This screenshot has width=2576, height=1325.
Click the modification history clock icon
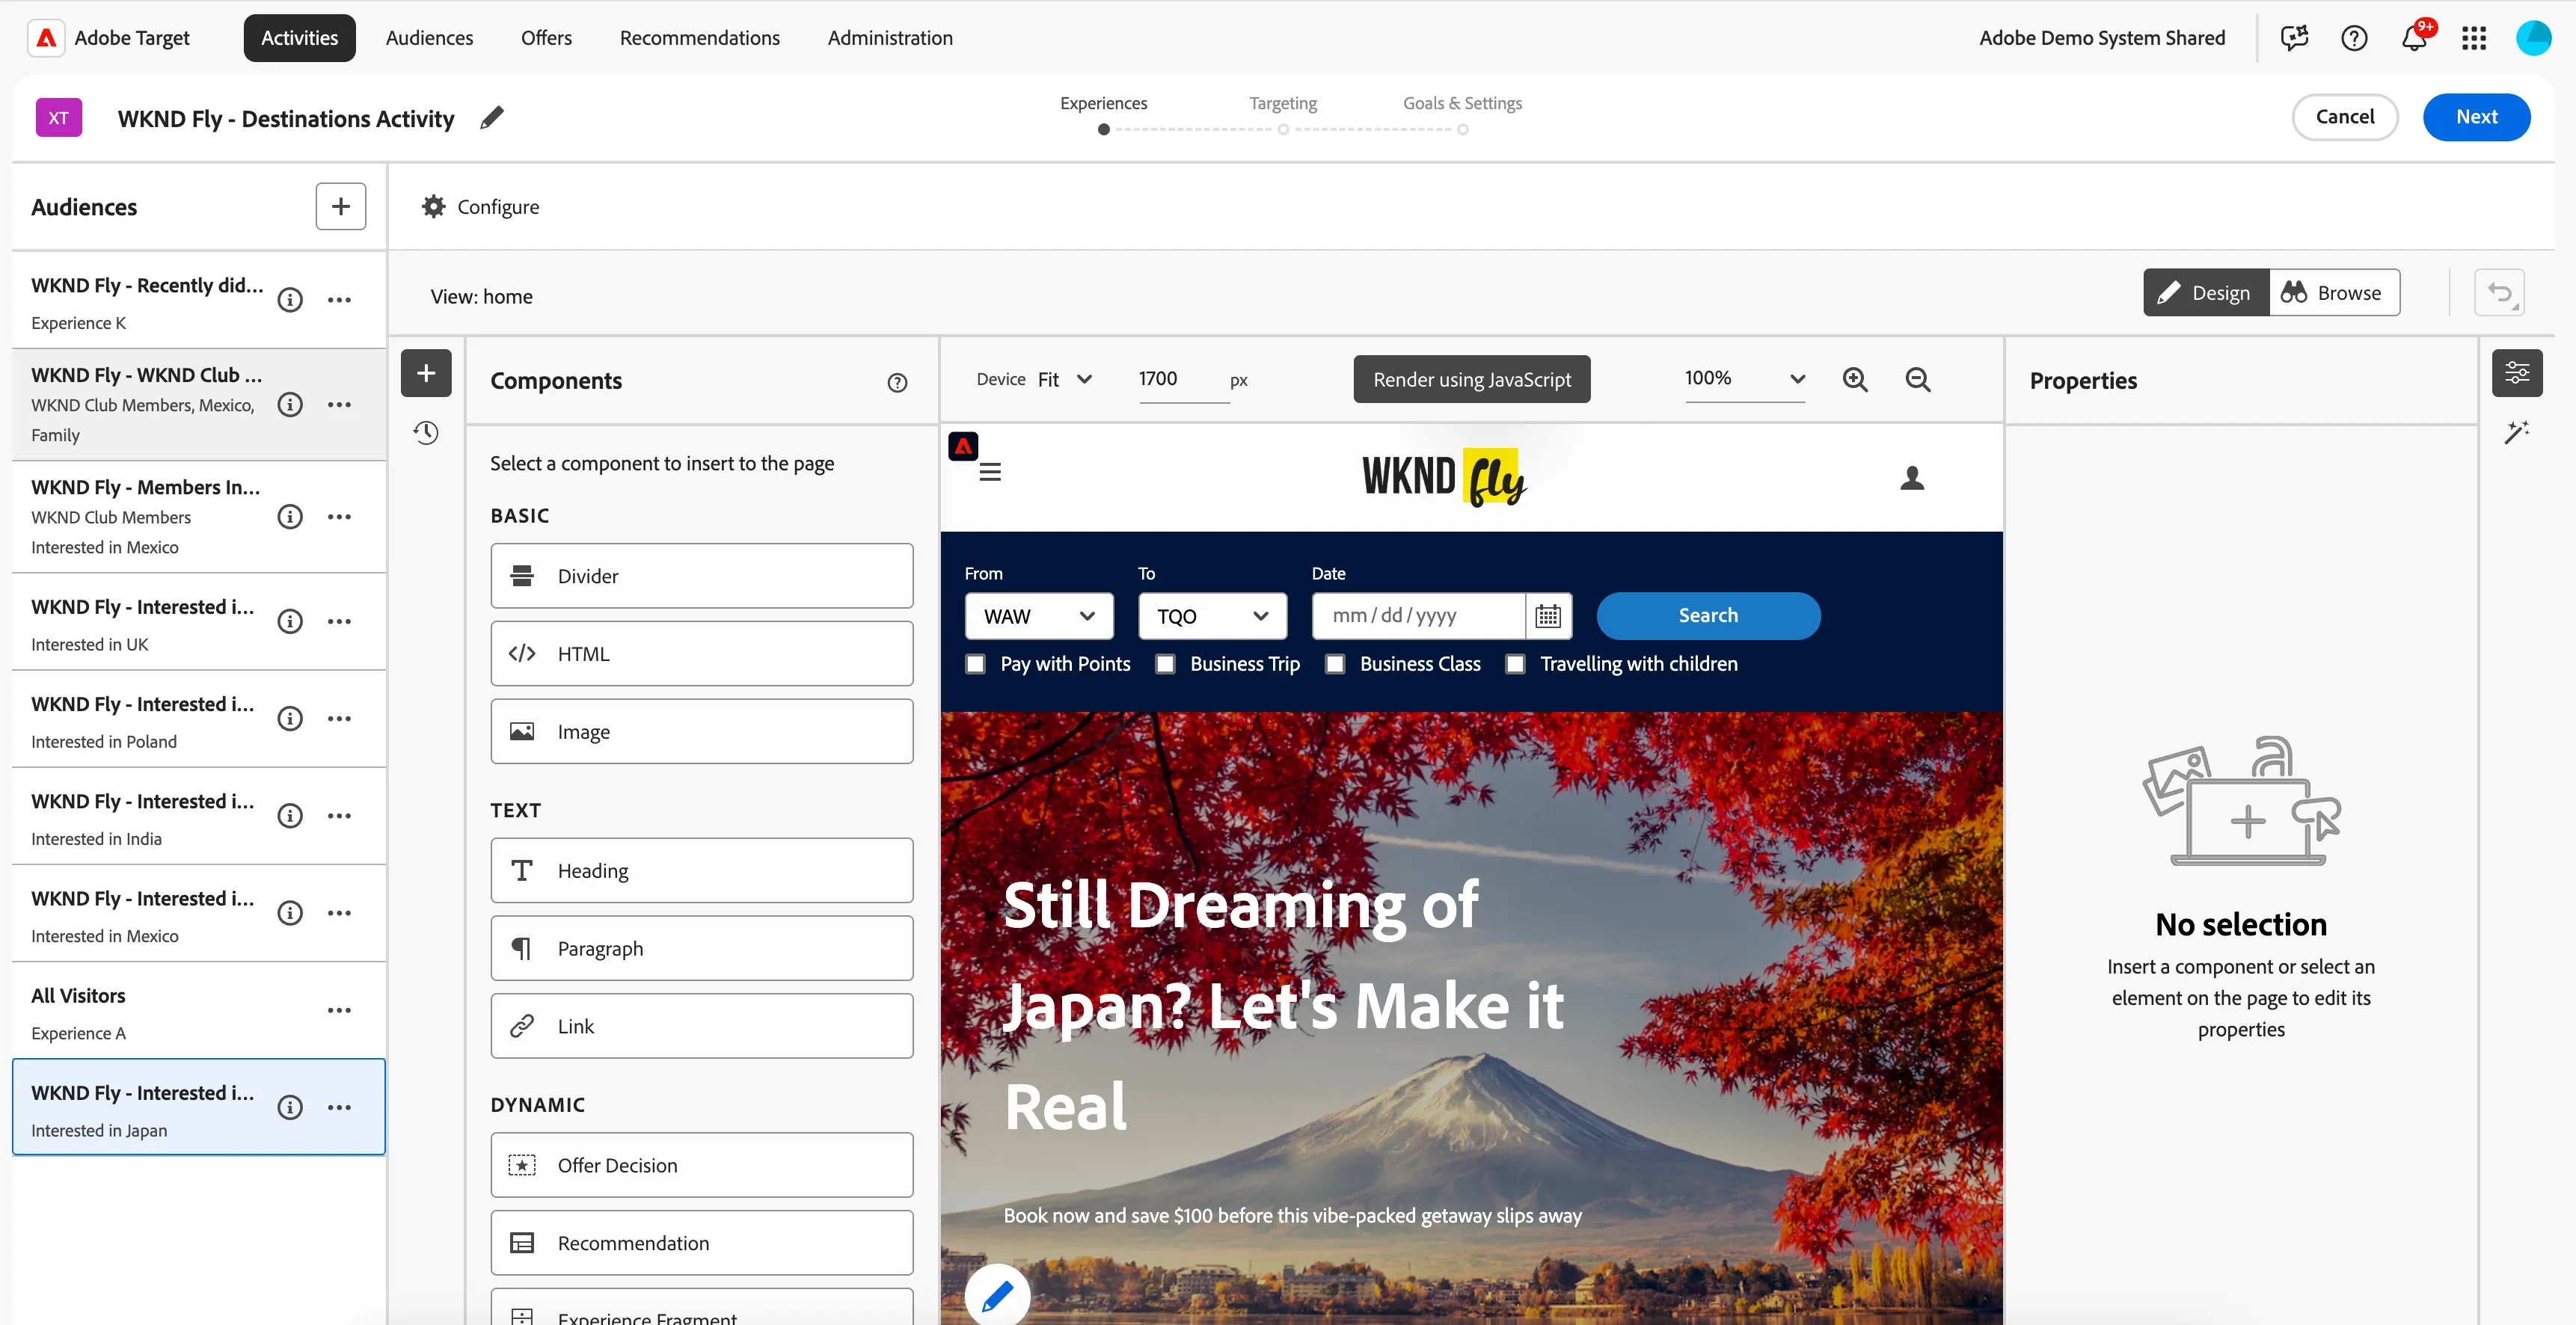(426, 433)
